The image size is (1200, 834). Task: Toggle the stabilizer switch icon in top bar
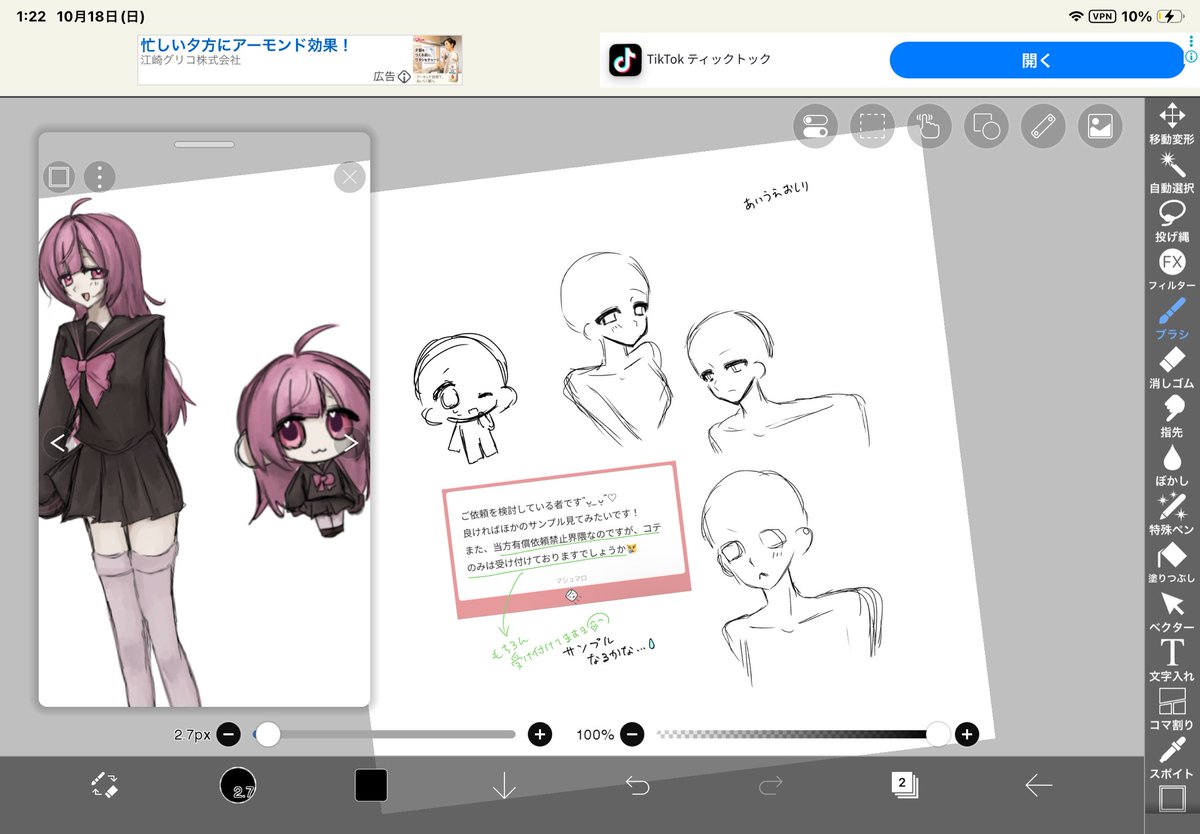[816, 126]
